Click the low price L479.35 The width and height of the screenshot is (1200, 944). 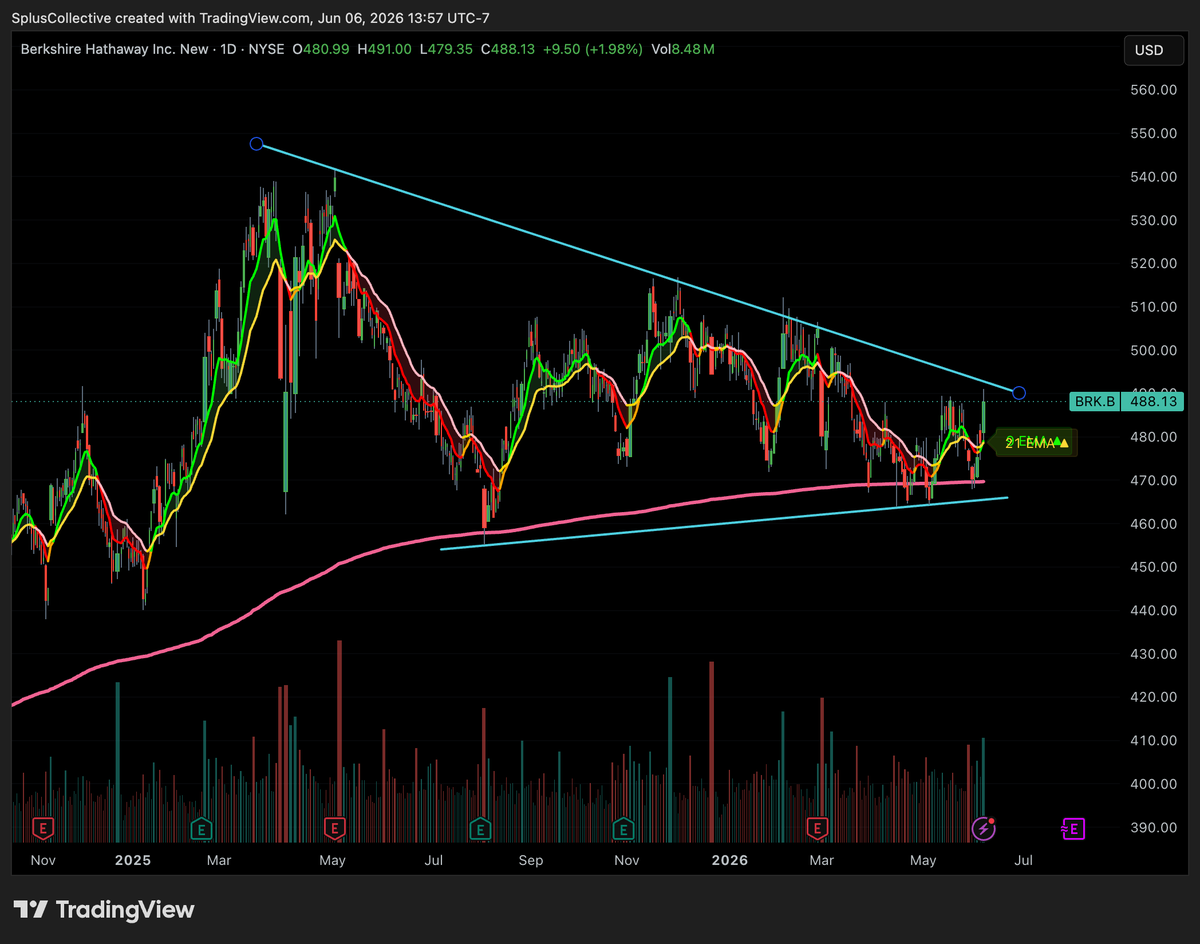[x=446, y=49]
